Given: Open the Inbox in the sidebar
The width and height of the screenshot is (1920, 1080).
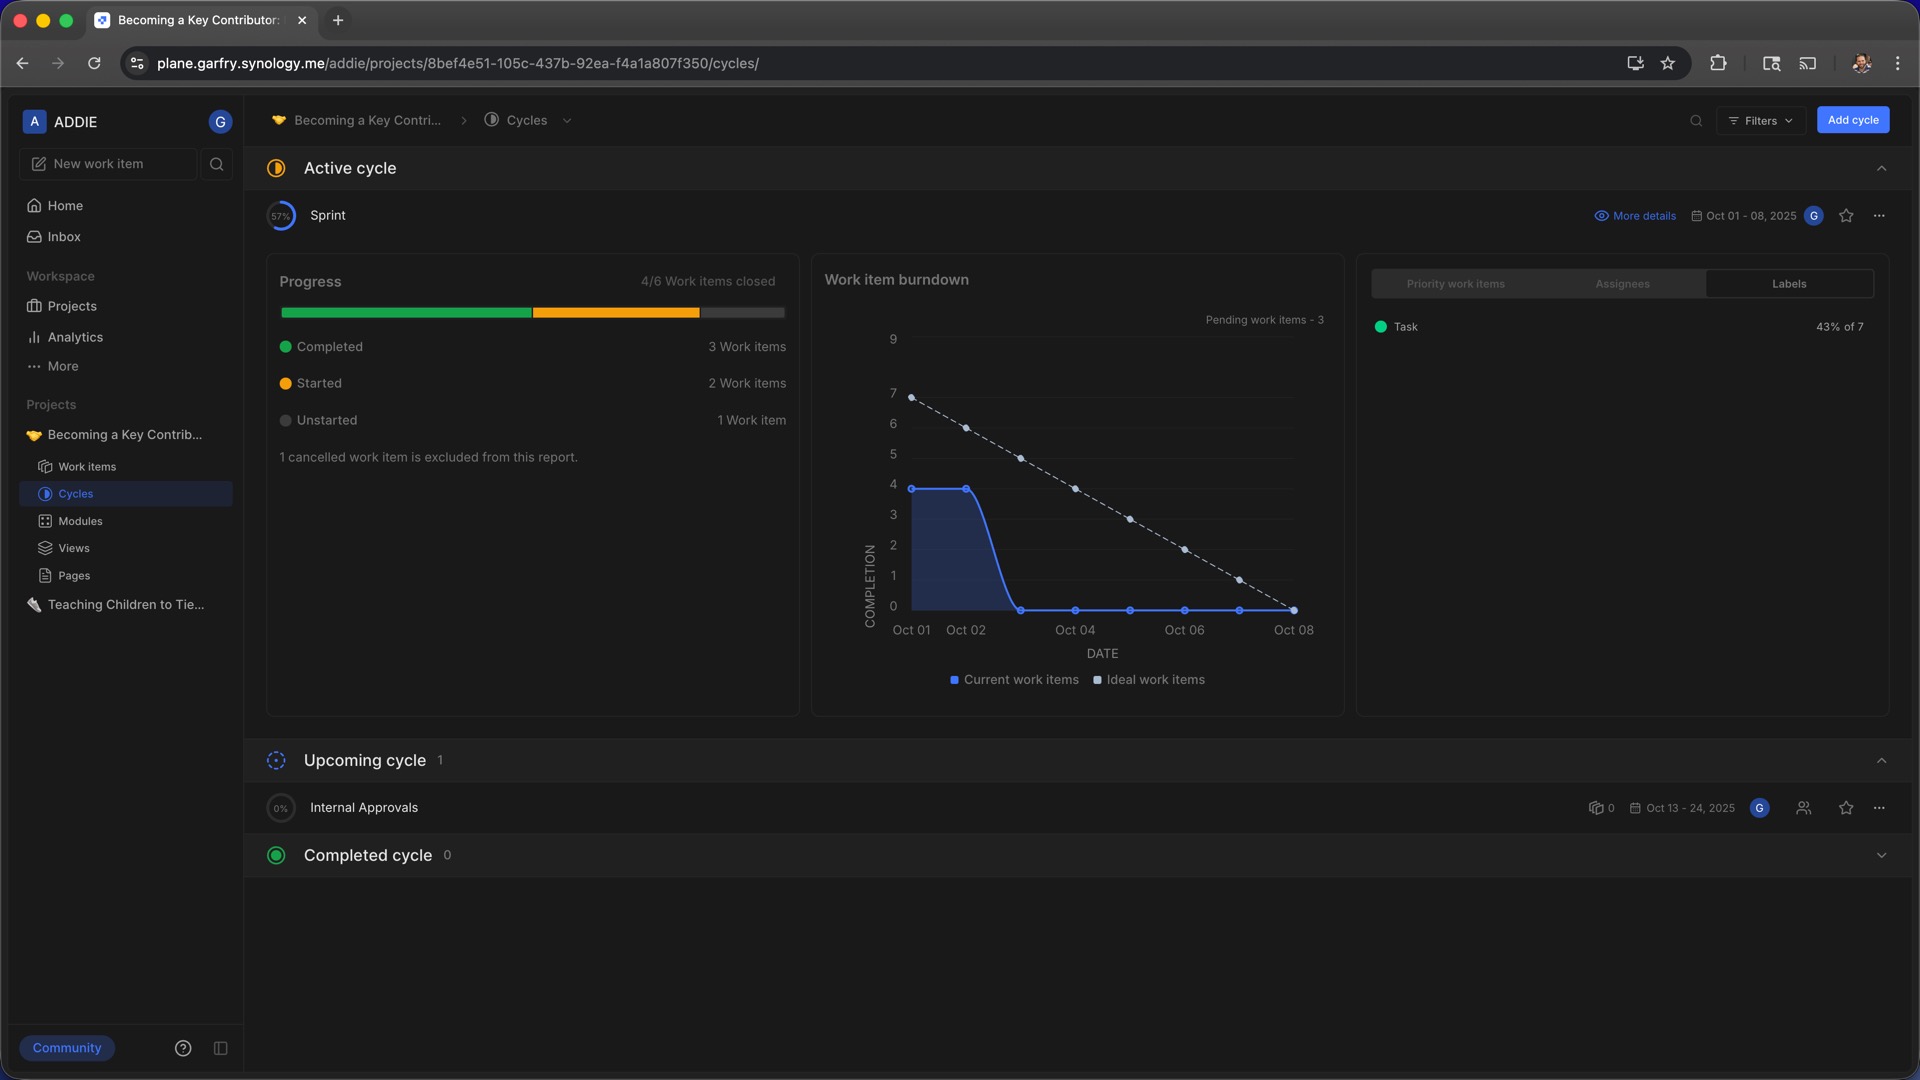Looking at the screenshot, I should 64,237.
